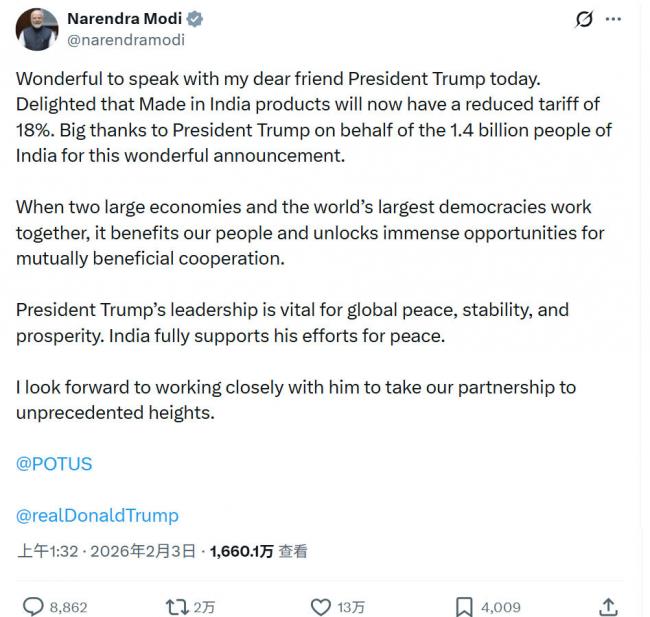Viewport: 650px width, 617px height.
Task: Click the 上午1:32 · 2026年2月3日 timestamp
Action: 110,551
